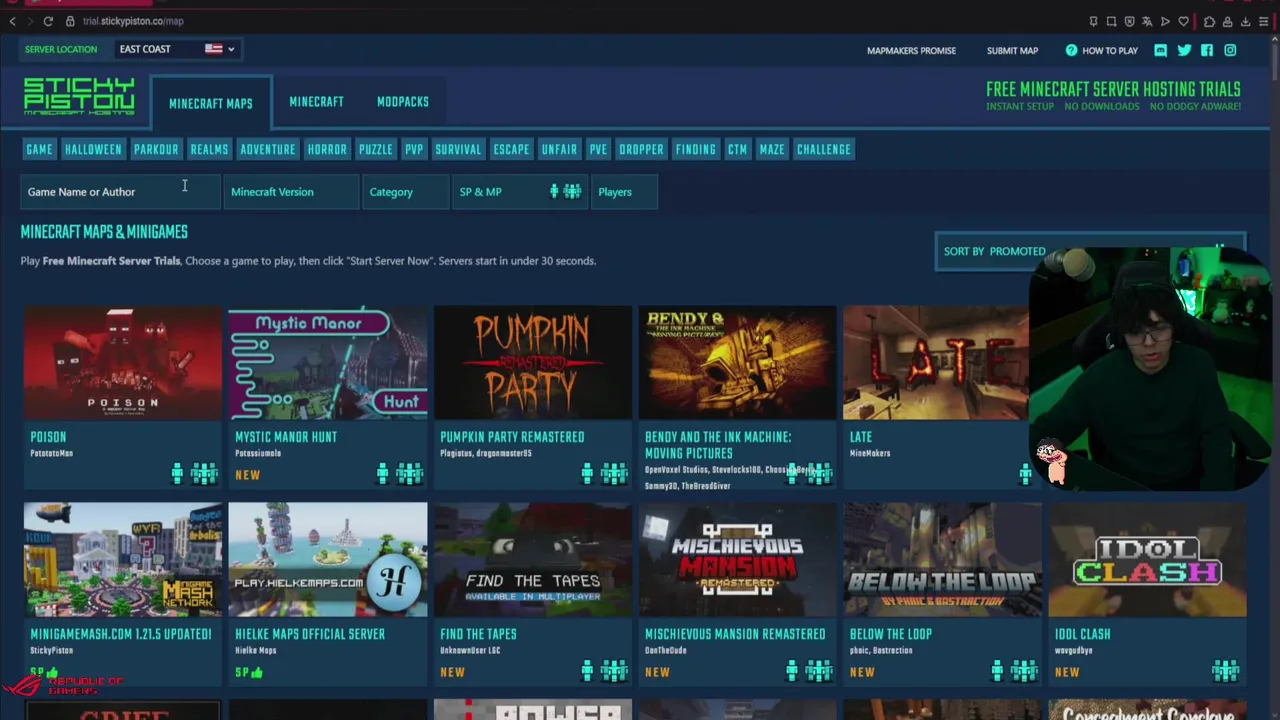Image resolution: width=1280 pixels, height=720 pixels.
Task: Open the Facebook icon link
Action: (x=1207, y=50)
